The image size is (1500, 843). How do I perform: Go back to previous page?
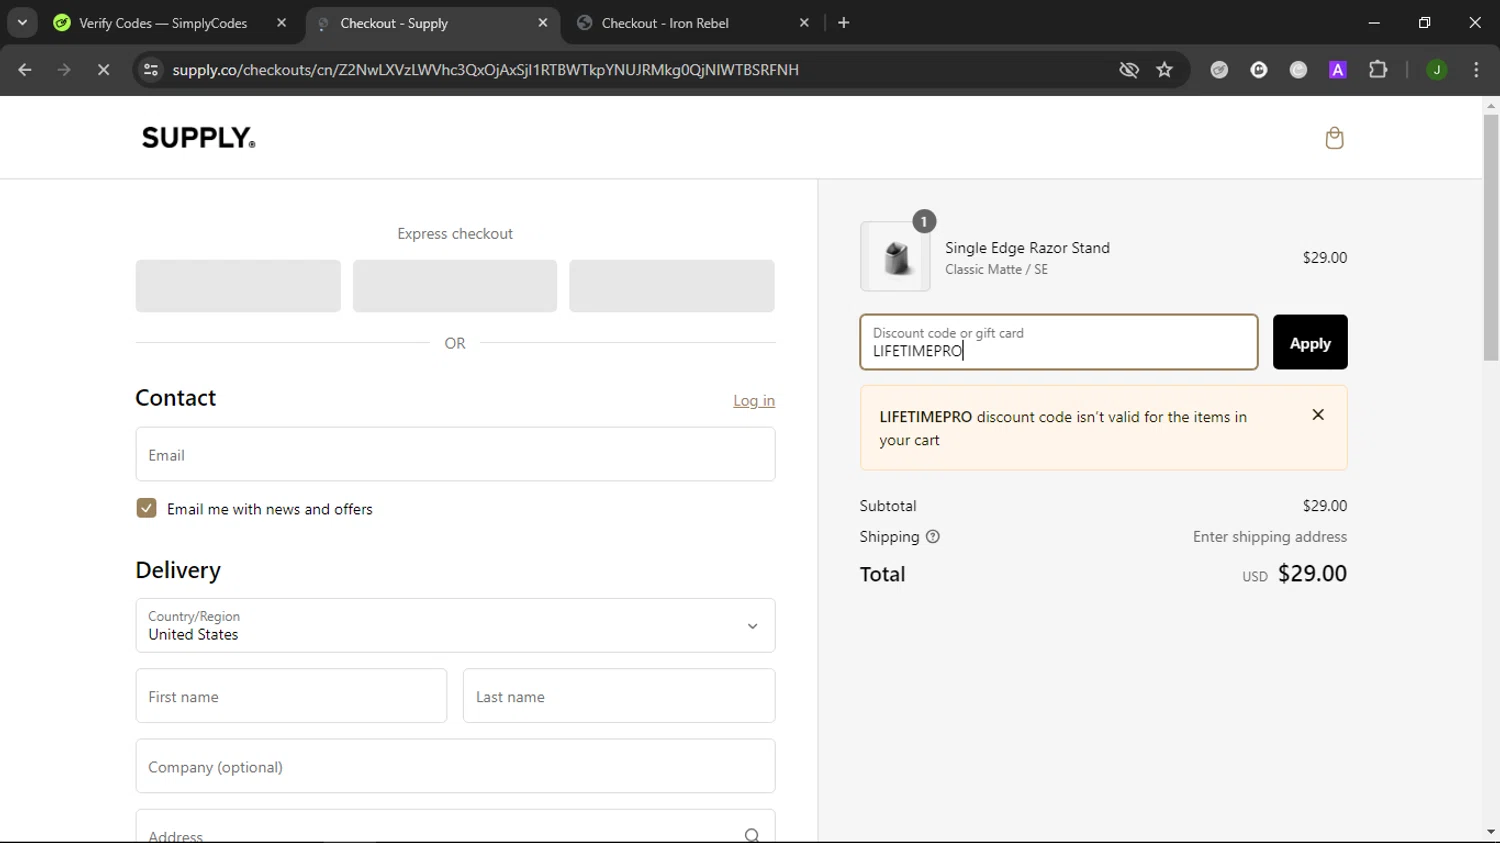coord(25,70)
